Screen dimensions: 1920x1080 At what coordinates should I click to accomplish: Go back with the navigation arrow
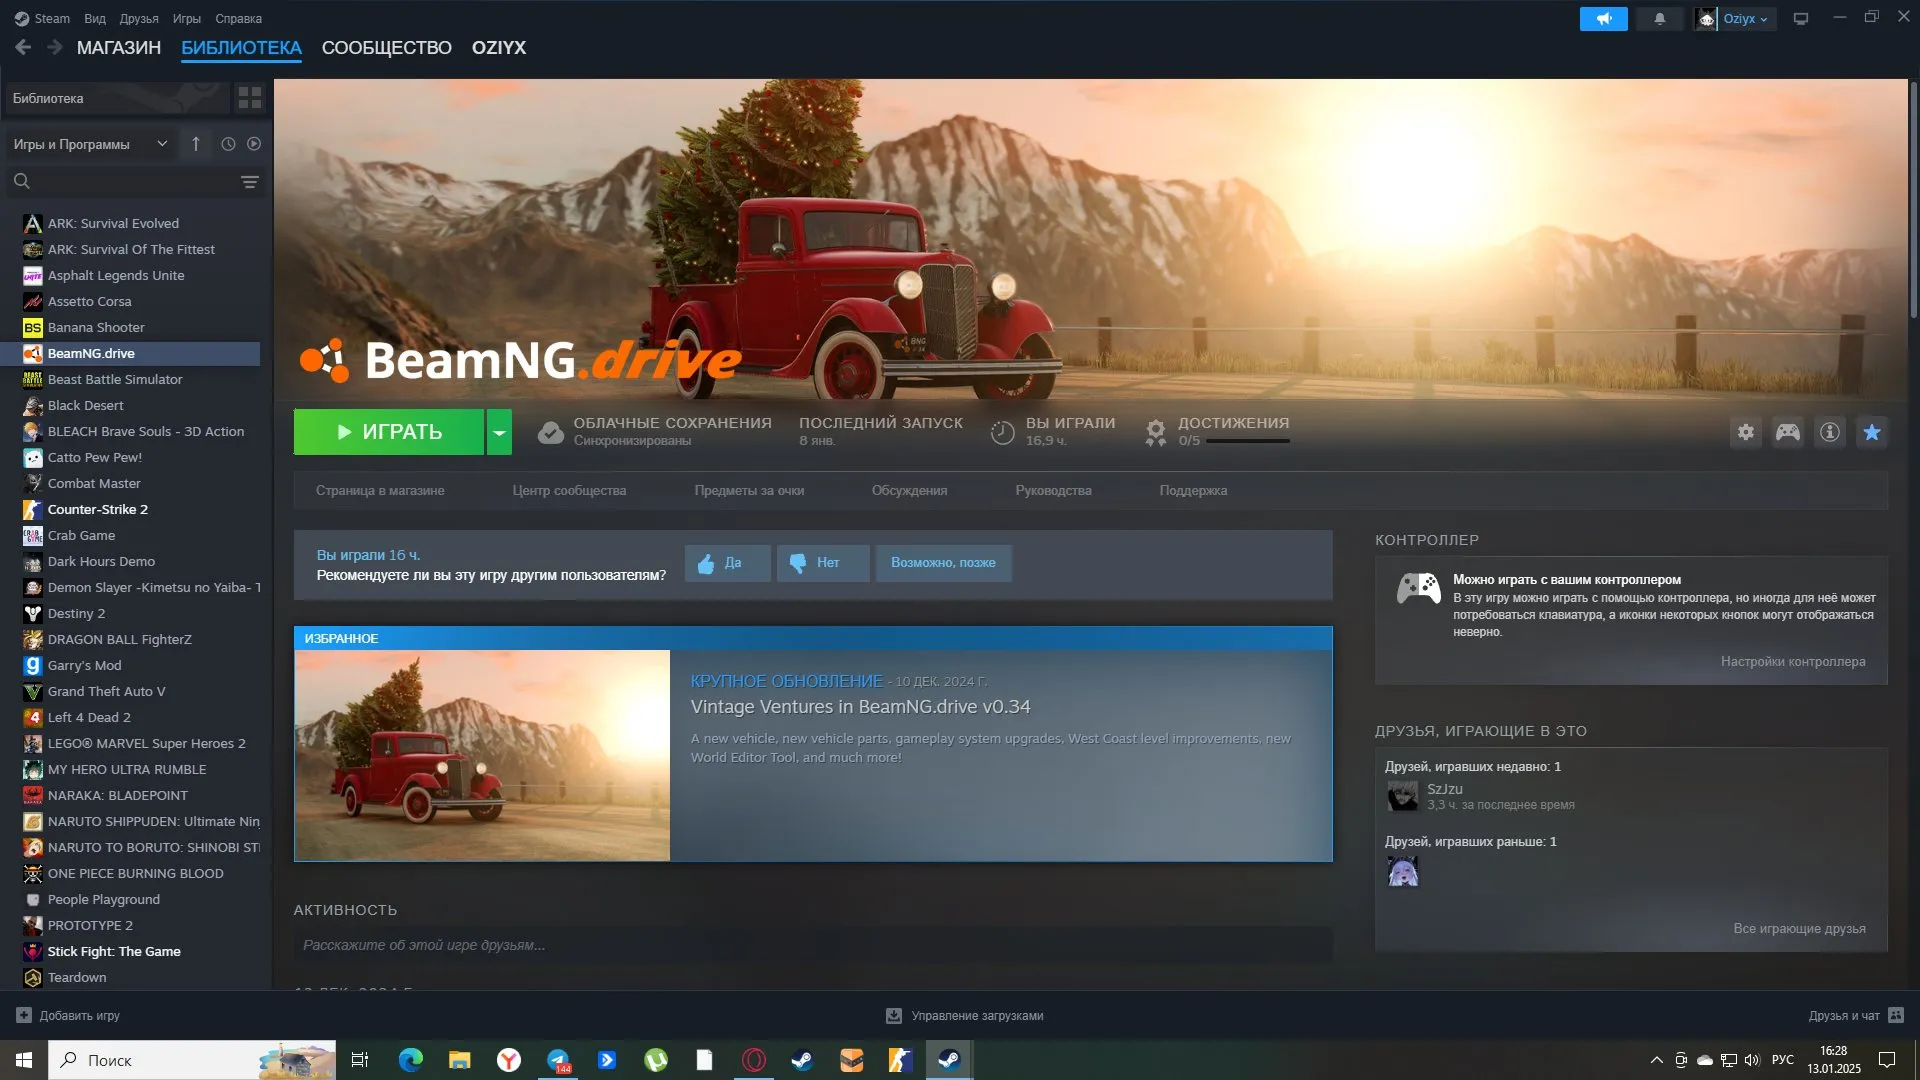(x=23, y=47)
